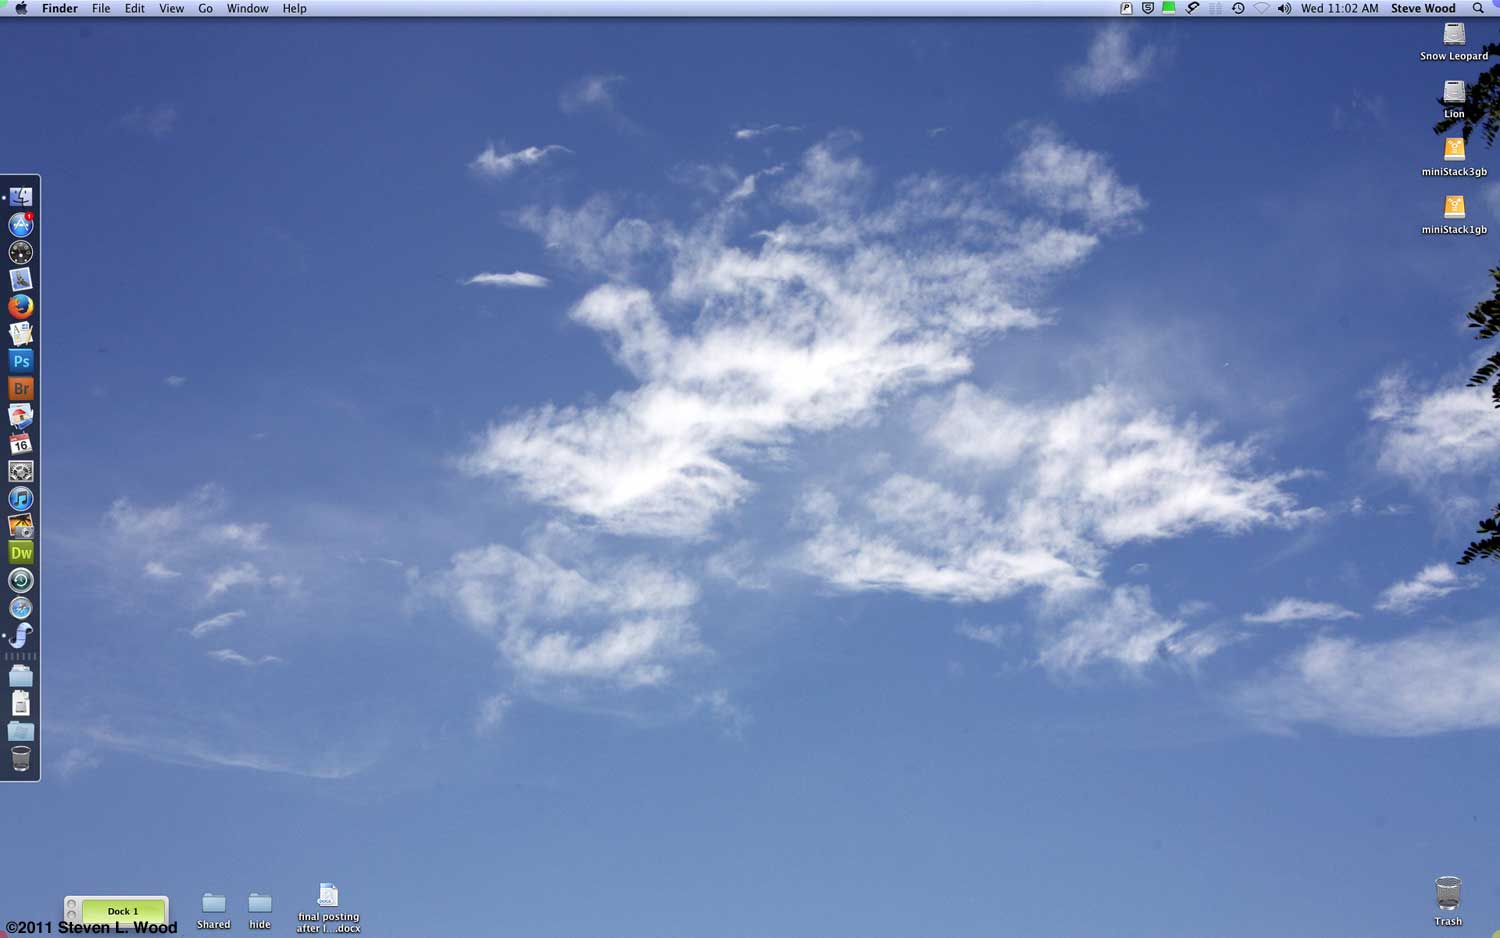Viewport: 1500px width, 938px height.
Task: Open the volume control in menu bar
Action: click(x=1284, y=8)
